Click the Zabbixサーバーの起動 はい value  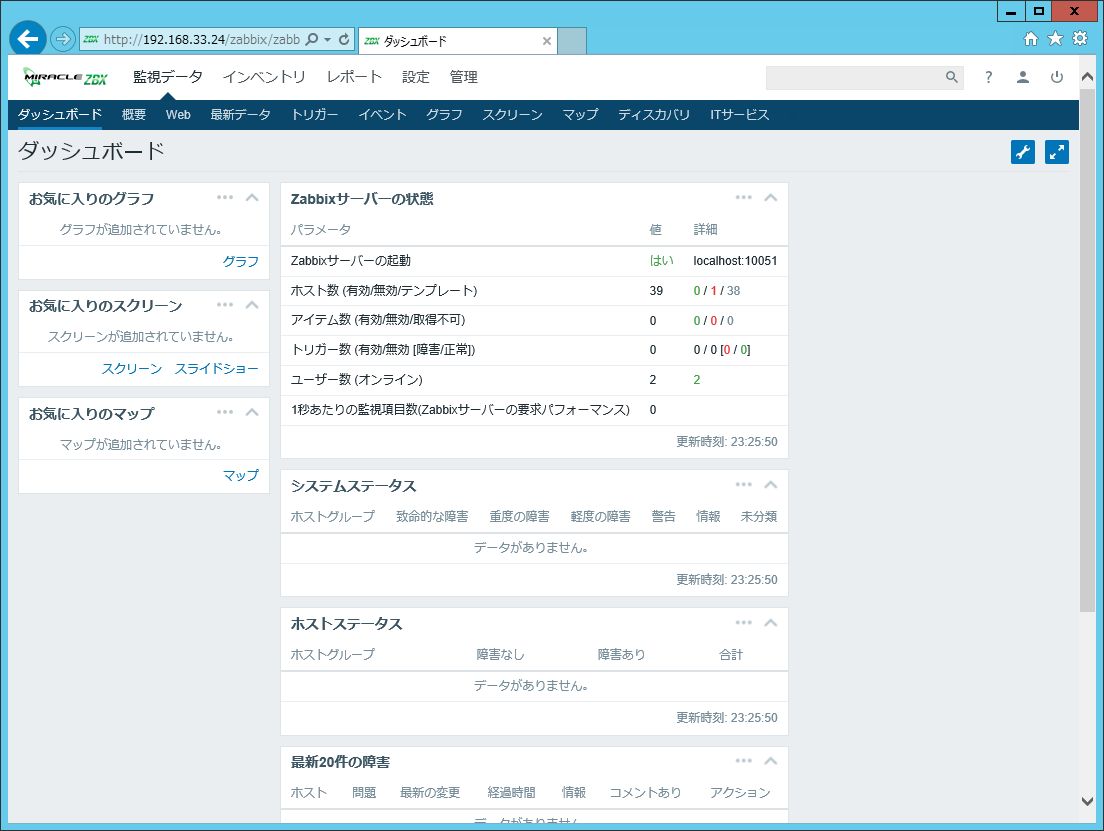click(661, 261)
